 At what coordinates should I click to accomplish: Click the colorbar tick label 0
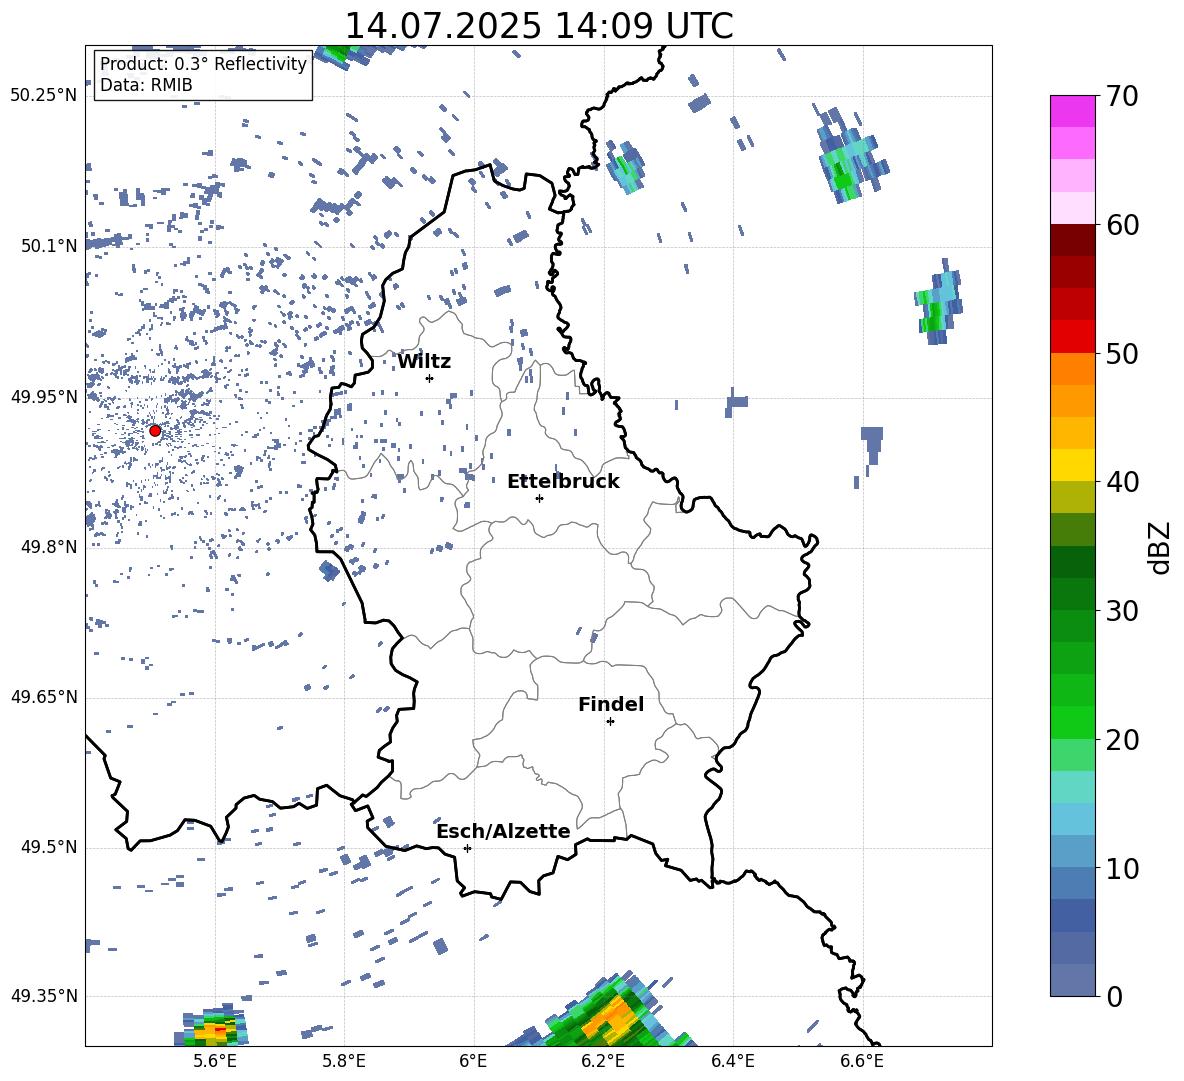(1114, 997)
